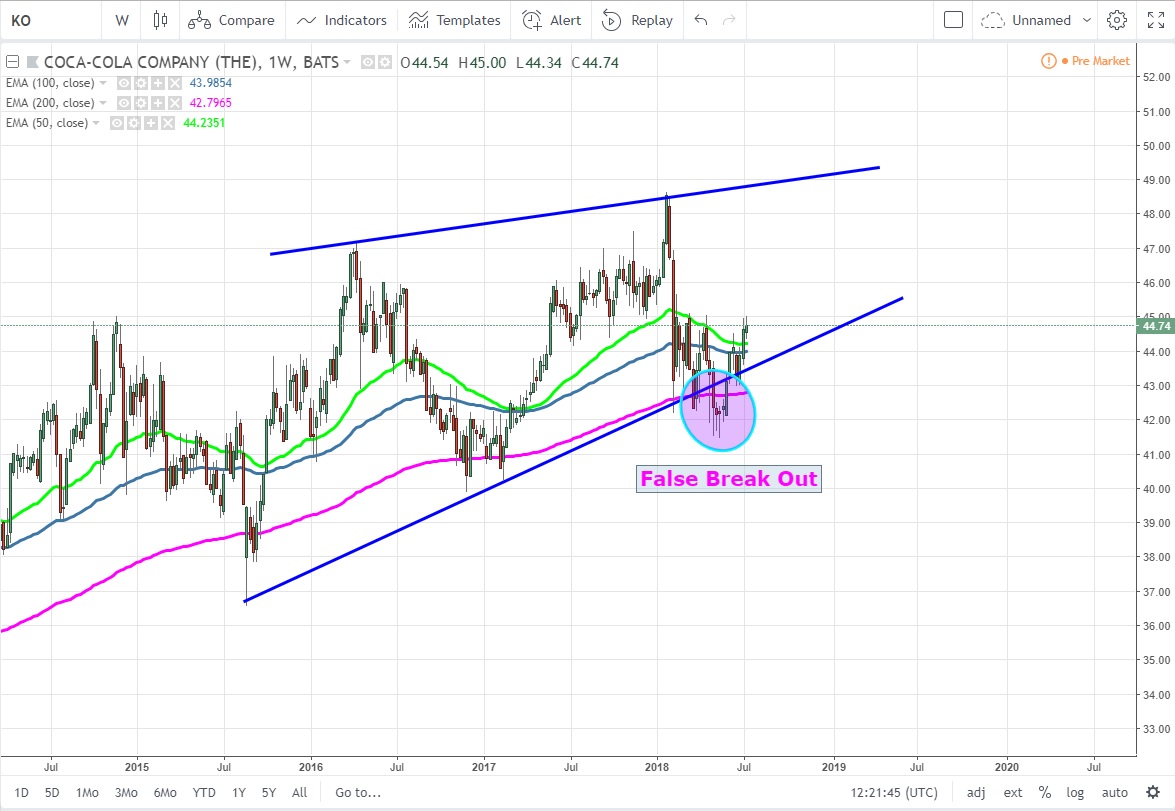Screen dimensions: 1175x811
Task: Start bar Replay mode
Action: point(638,20)
